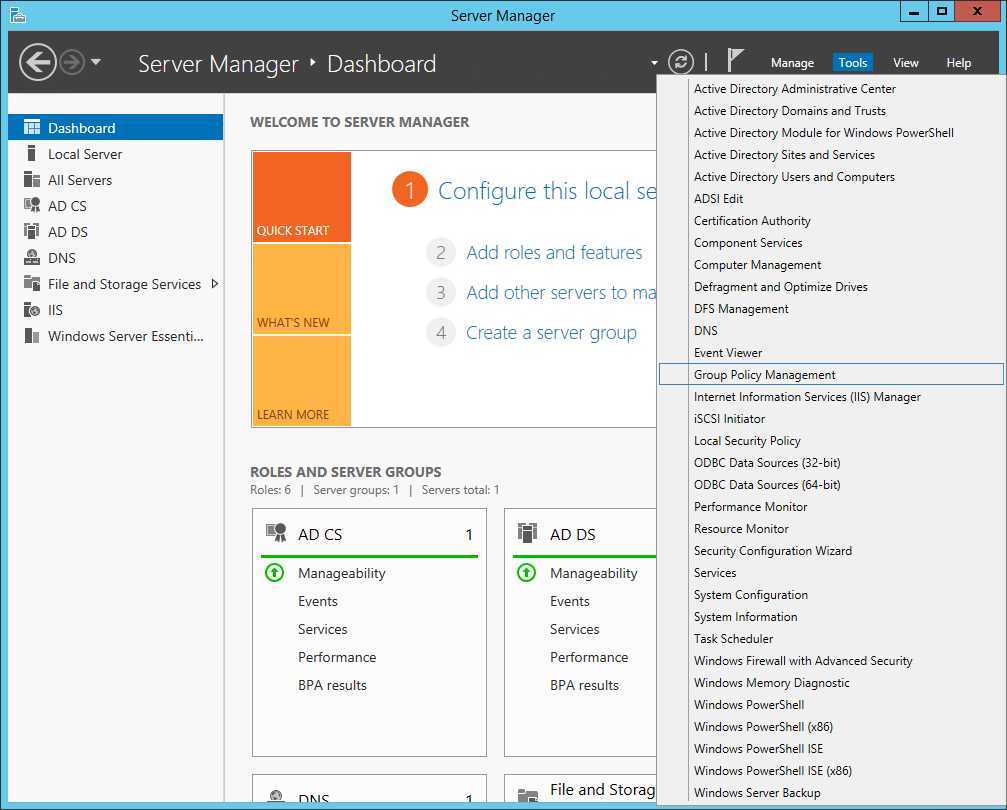Select File and Storage Services sidebar icon
This screenshot has width=1007, height=810.
(x=31, y=283)
